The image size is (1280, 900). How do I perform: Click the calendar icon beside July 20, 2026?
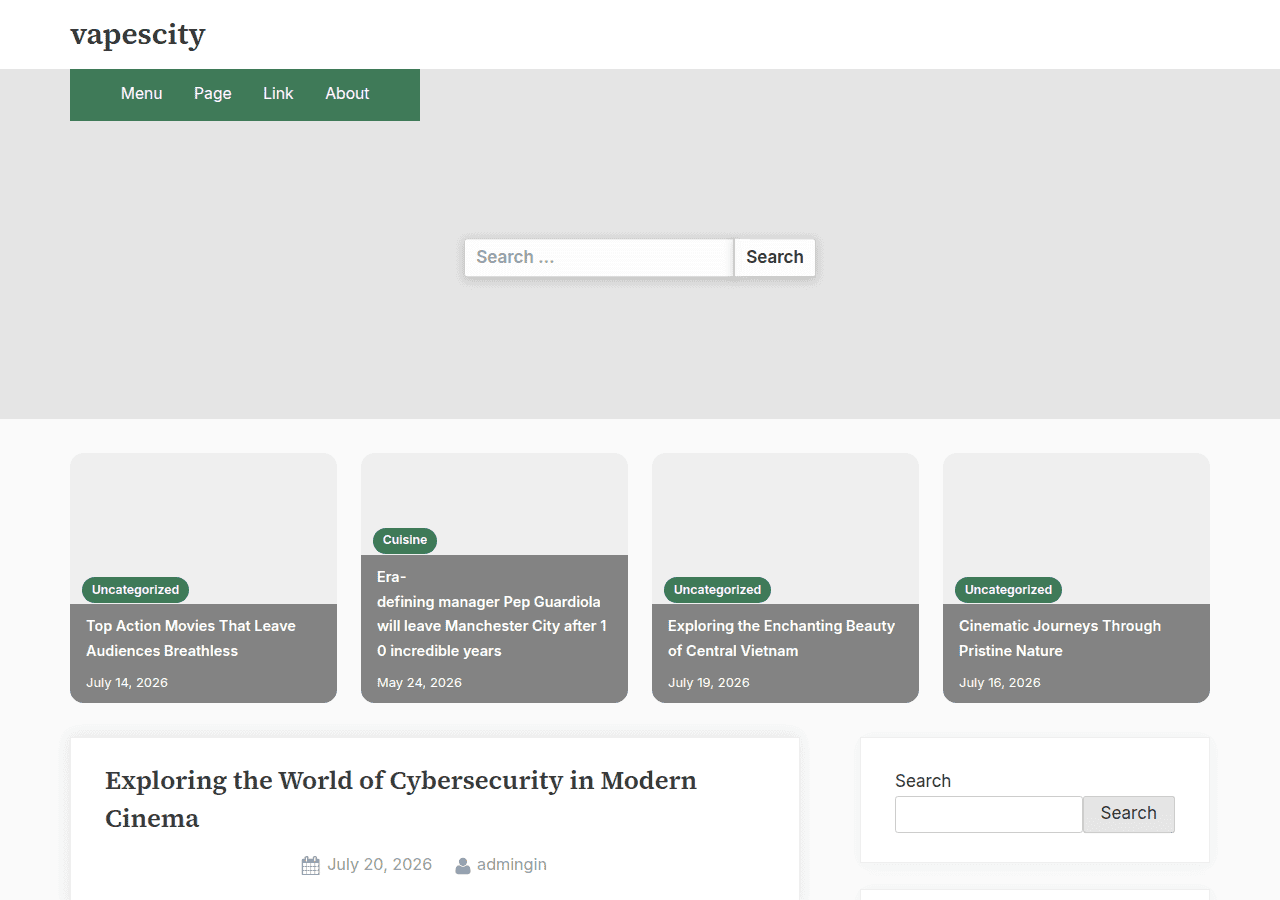point(310,865)
